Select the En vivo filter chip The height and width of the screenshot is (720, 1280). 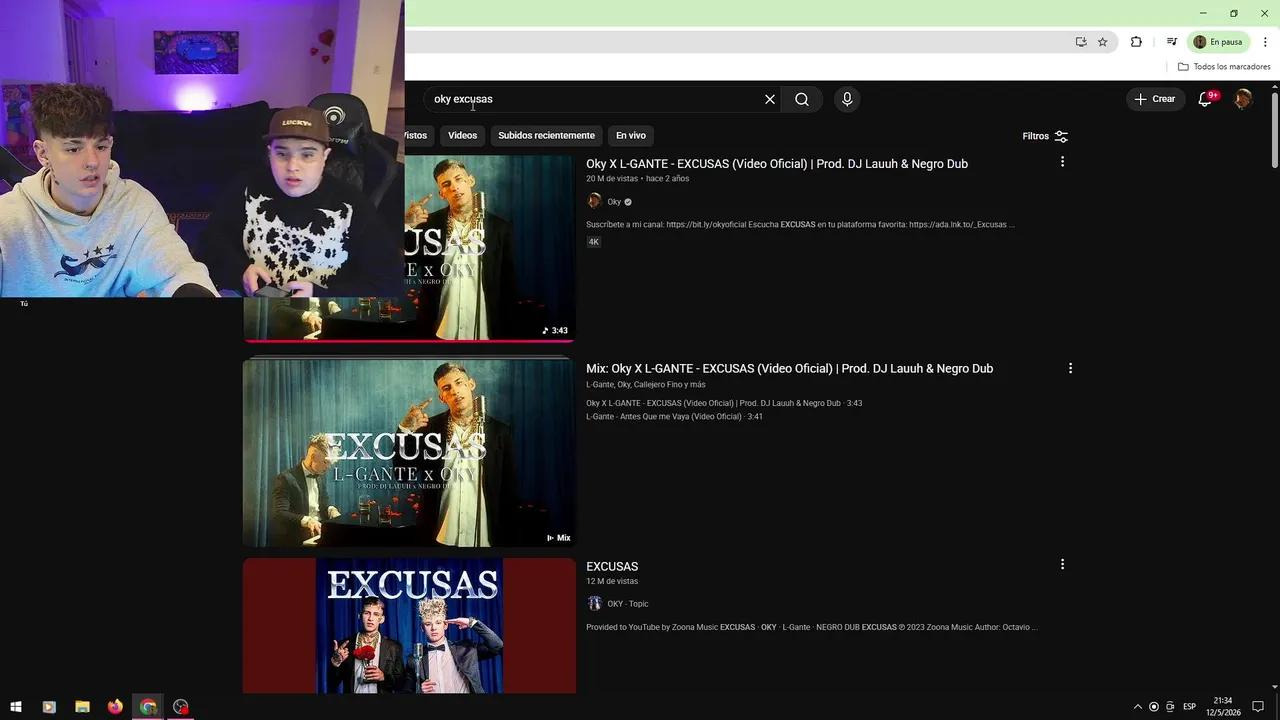pyautogui.click(x=631, y=135)
